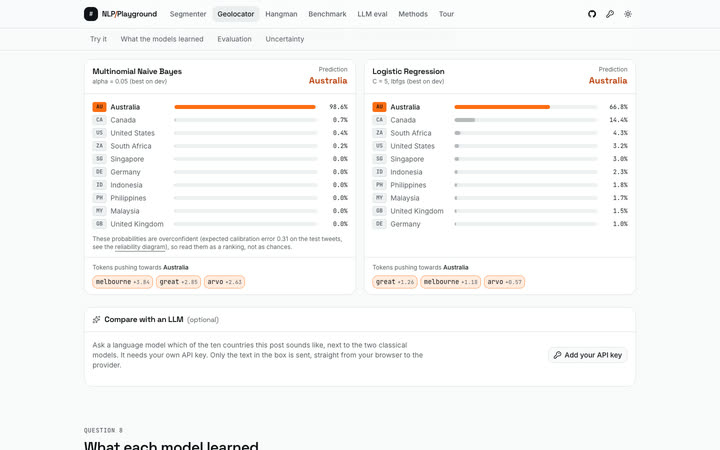The height and width of the screenshot is (450, 720).
Task: Open the GitHub repository icon
Action: tap(592, 14)
